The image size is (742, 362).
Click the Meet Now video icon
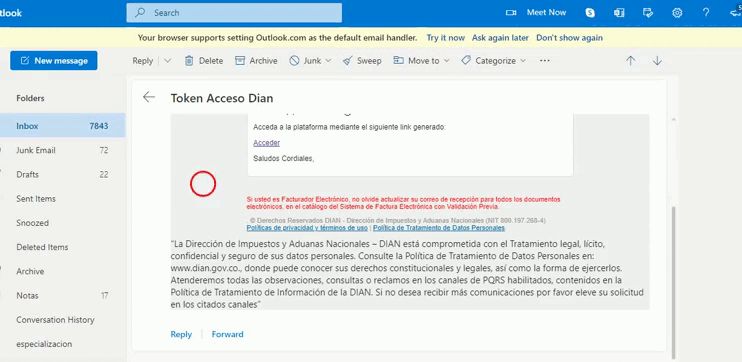point(511,13)
